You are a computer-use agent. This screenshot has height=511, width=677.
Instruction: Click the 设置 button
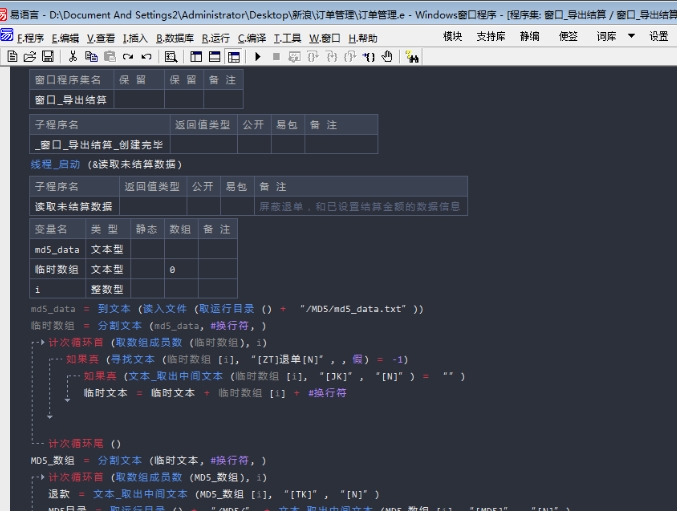[x=659, y=36]
